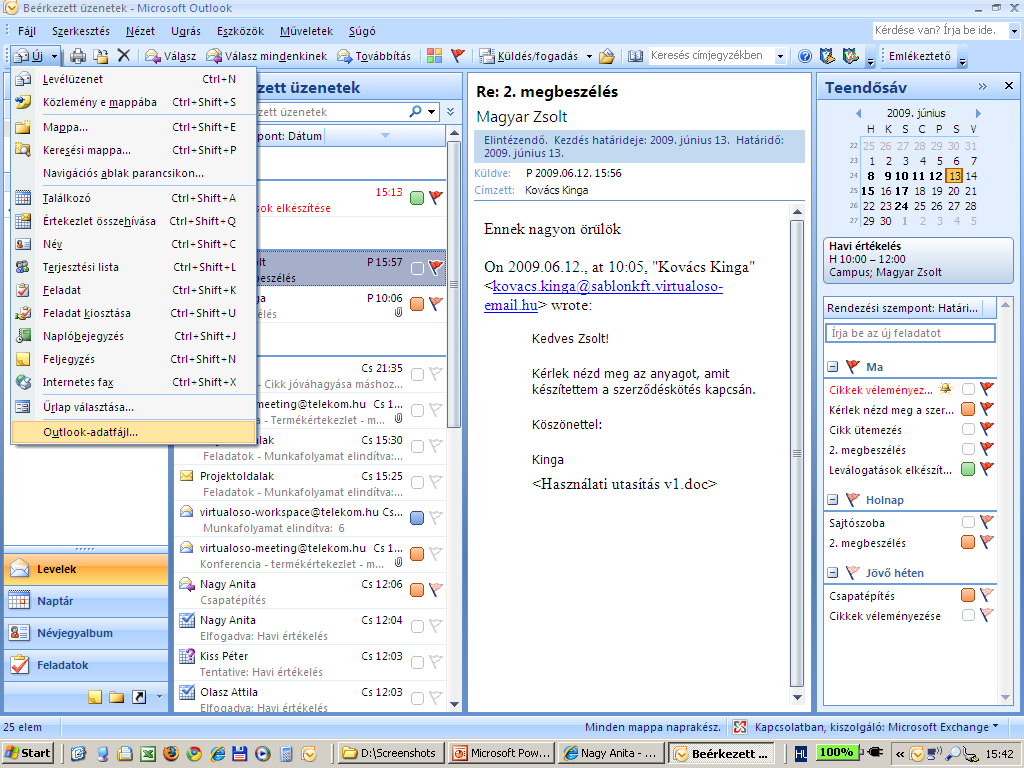Click the Írja be az új feladatot field
The height and width of the screenshot is (768, 1024).
910,333
